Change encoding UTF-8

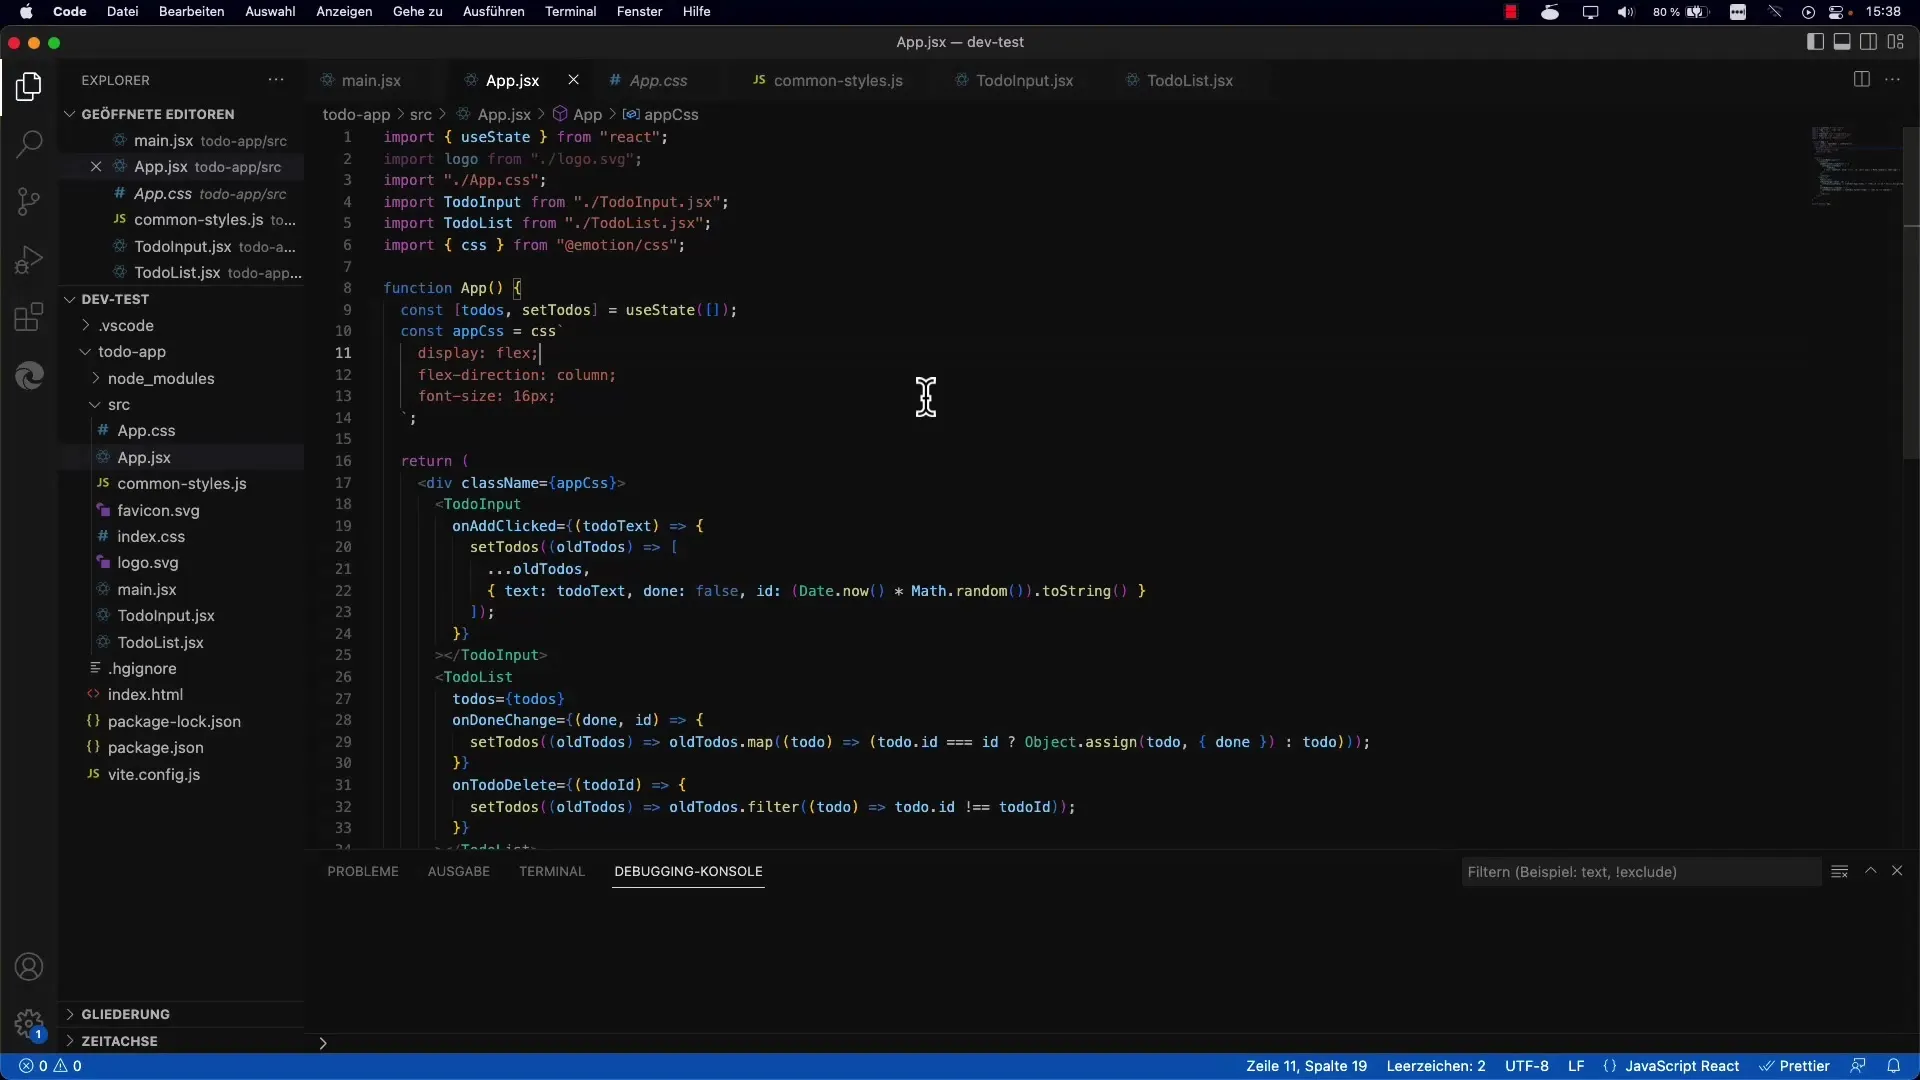[1527, 1066]
